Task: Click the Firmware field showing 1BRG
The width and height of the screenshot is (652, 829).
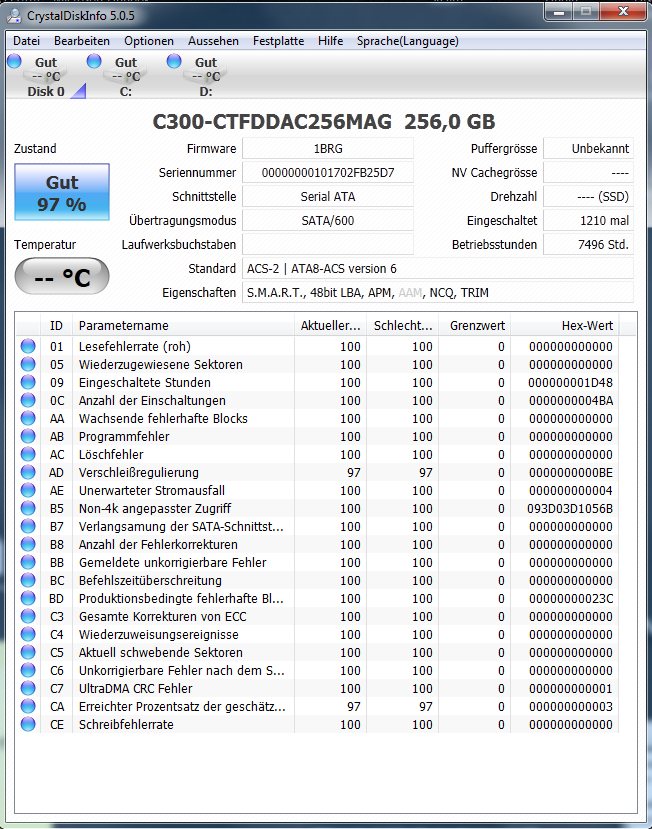Action: [x=328, y=149]
